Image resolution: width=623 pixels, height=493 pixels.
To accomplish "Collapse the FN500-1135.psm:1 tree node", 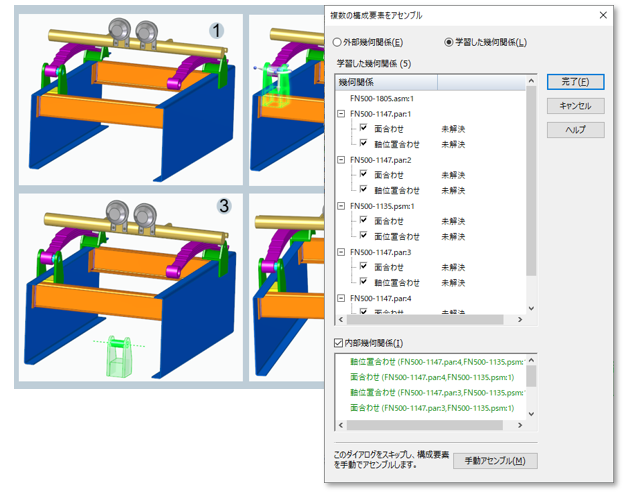I will pyautogui.click(x=341, y=206).
